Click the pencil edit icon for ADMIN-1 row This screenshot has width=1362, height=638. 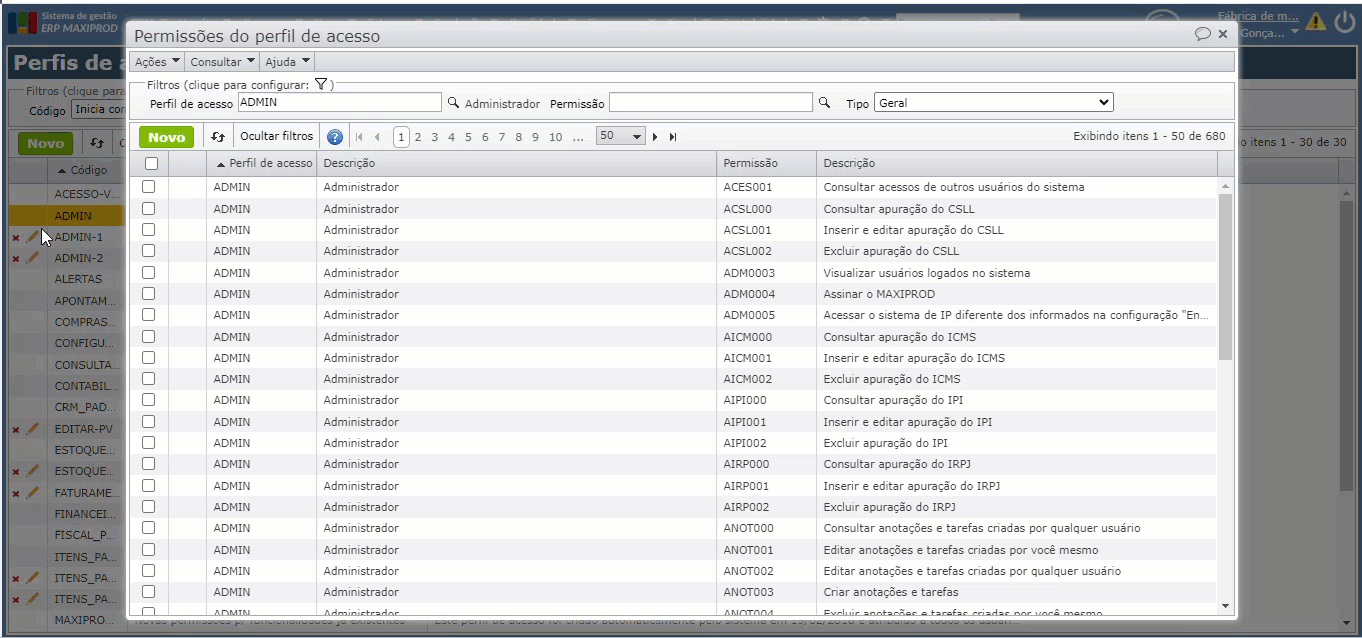point(33,237)
